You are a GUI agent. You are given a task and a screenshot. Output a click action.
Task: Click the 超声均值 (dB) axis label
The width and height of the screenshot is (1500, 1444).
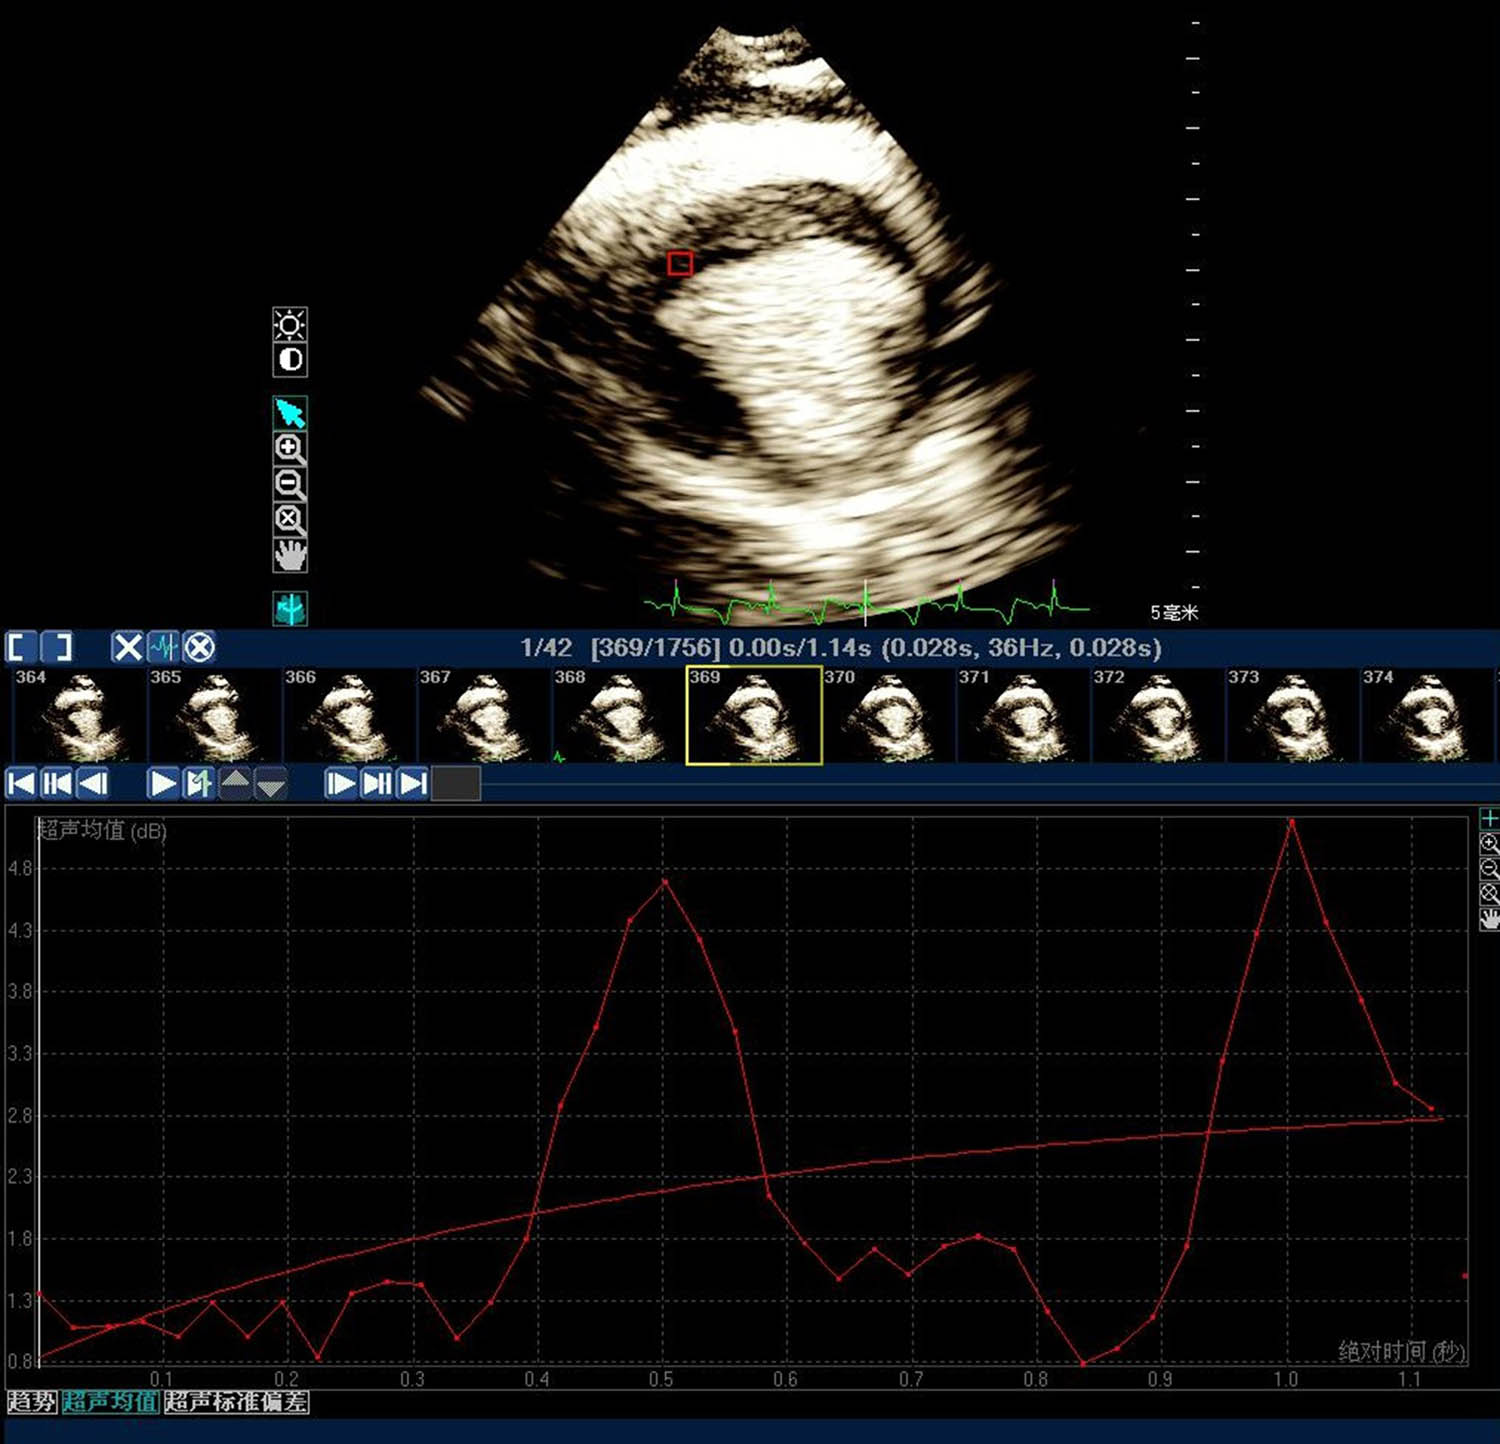[102, 830]
